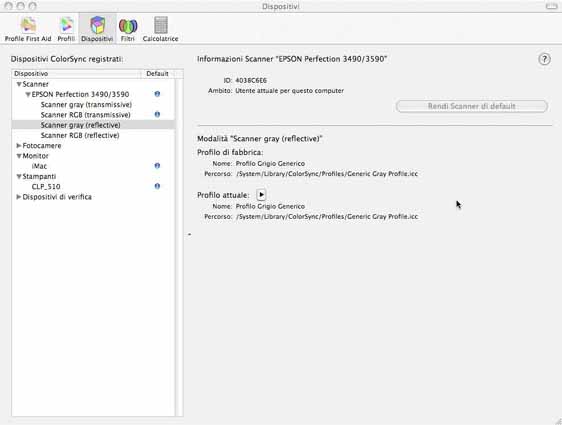Expand the Fotocamere group
Image resolution: width=562 pixels, height=425 pixels.
coord(19,145)
